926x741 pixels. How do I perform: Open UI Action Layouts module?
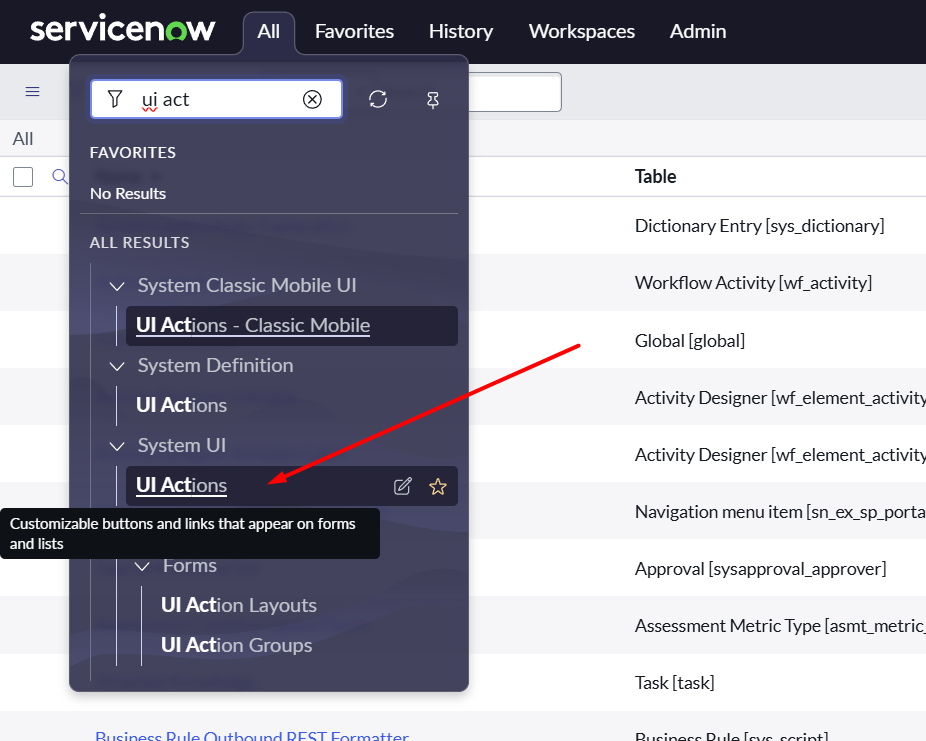239,605
